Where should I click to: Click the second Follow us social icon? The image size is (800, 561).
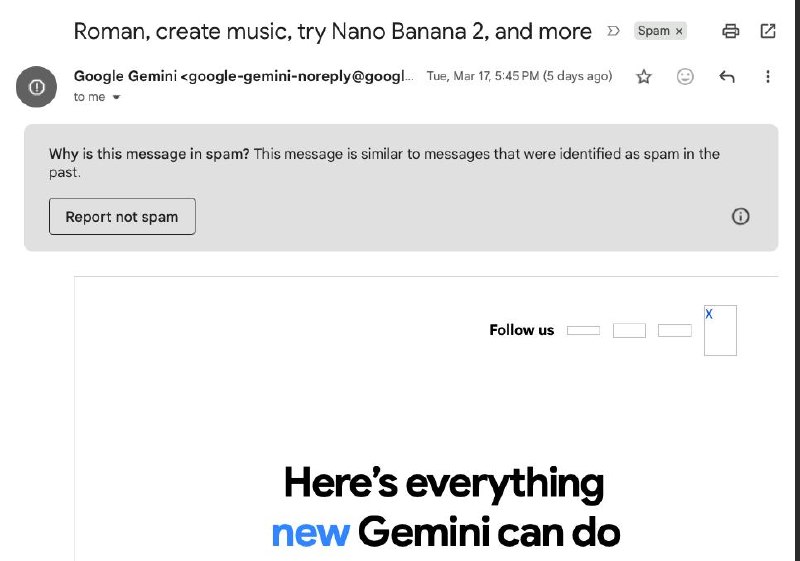[x=629, y=331]
